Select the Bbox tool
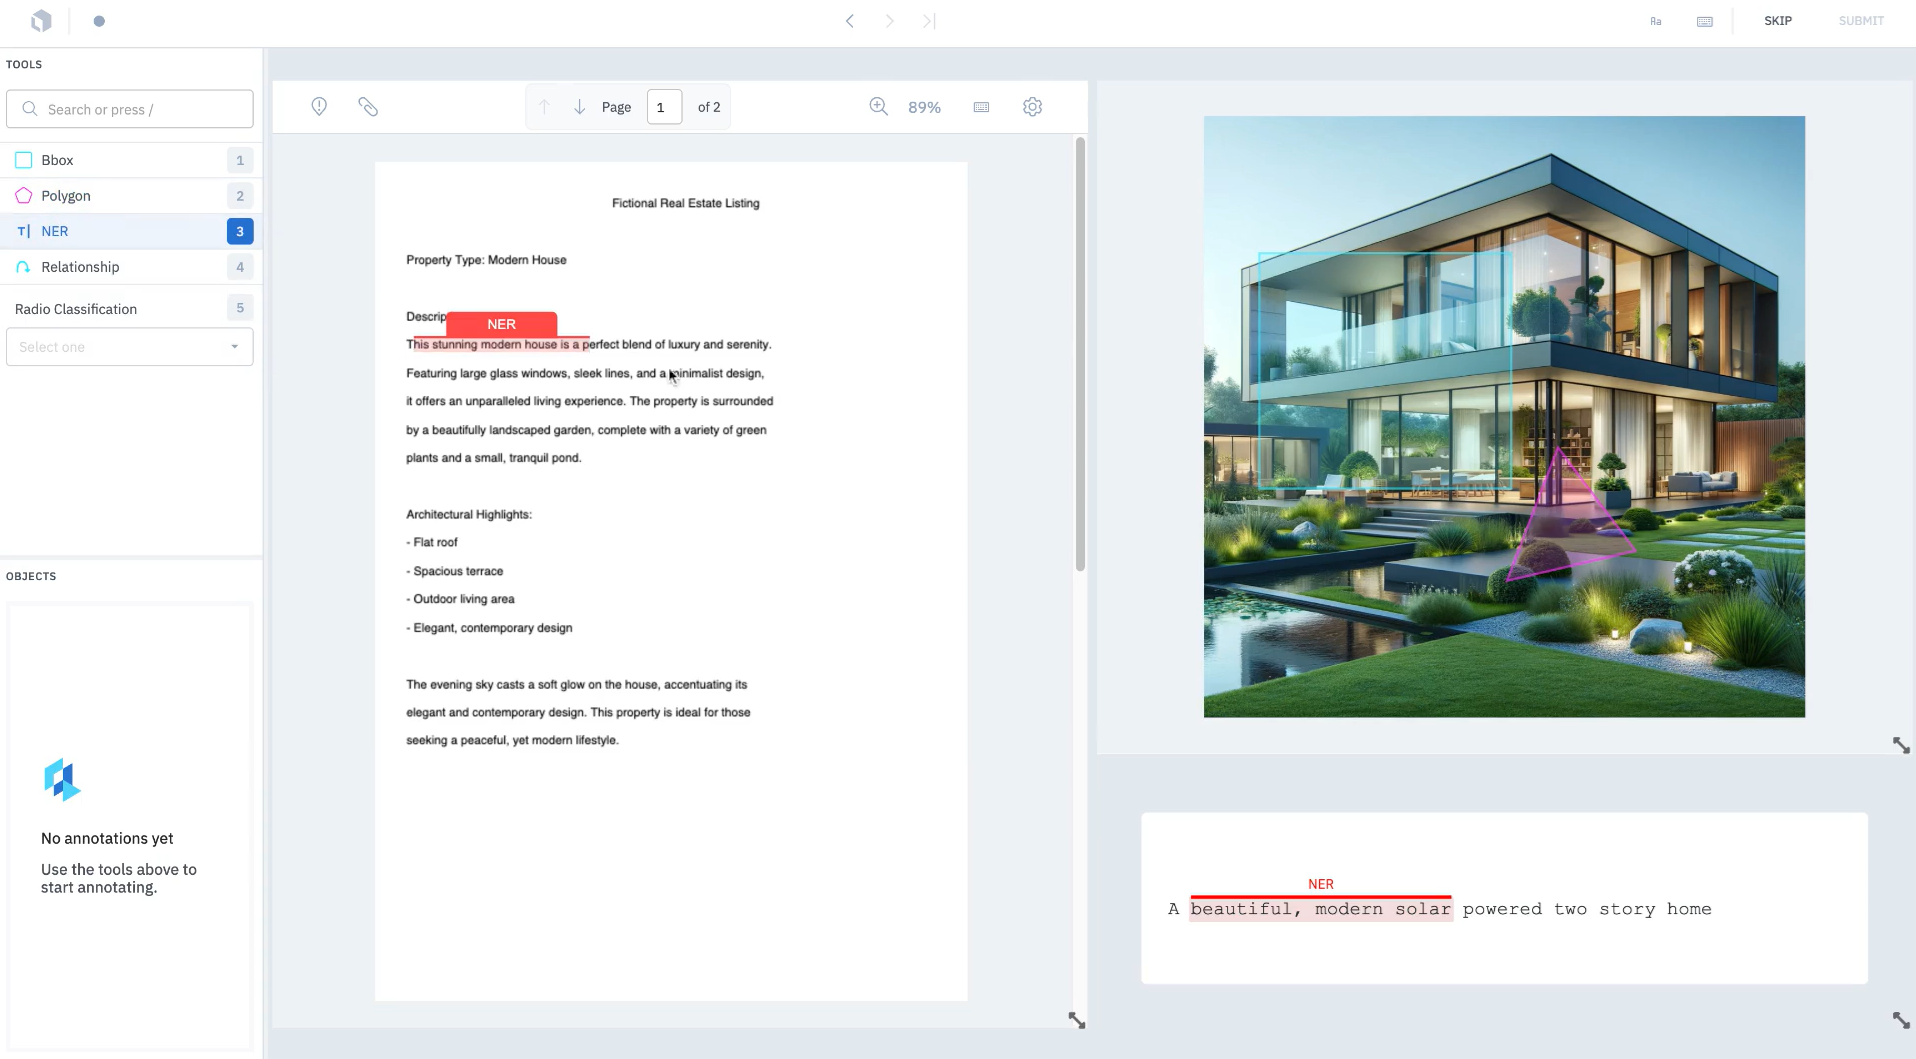The image size is (1916, 1059). click(130, 160)
